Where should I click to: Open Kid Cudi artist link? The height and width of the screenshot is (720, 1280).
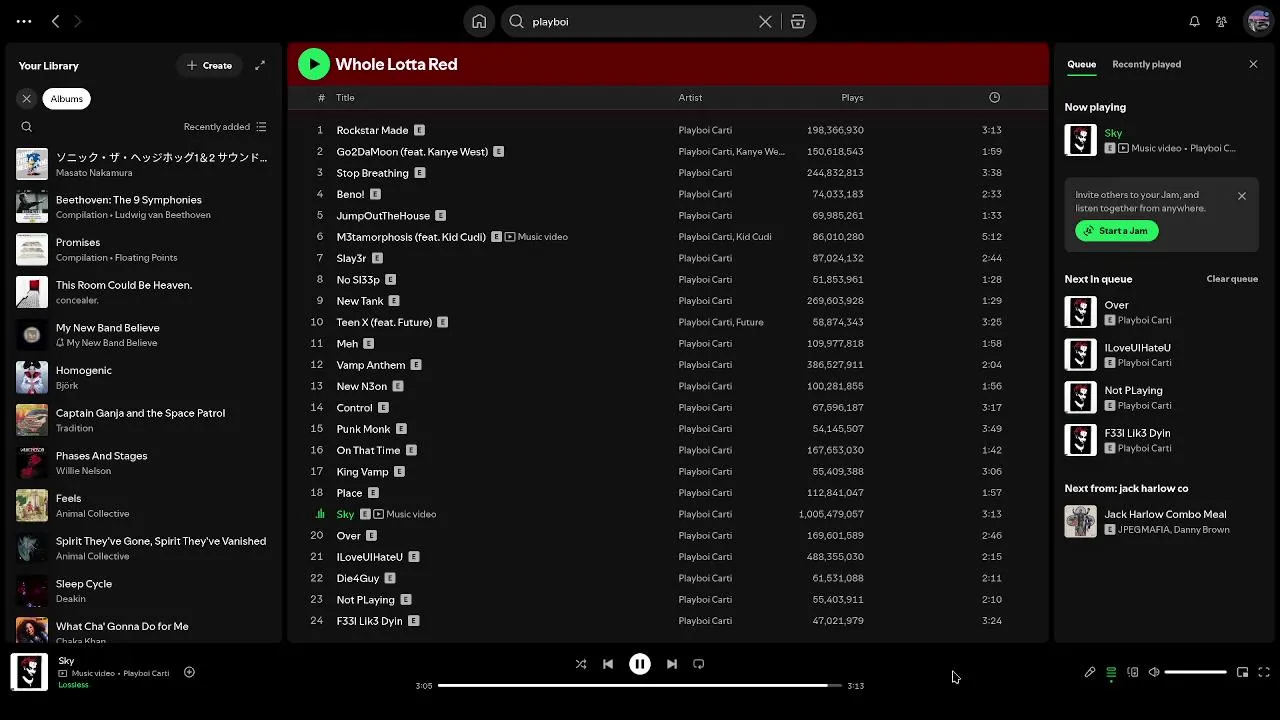click(756, 237)
